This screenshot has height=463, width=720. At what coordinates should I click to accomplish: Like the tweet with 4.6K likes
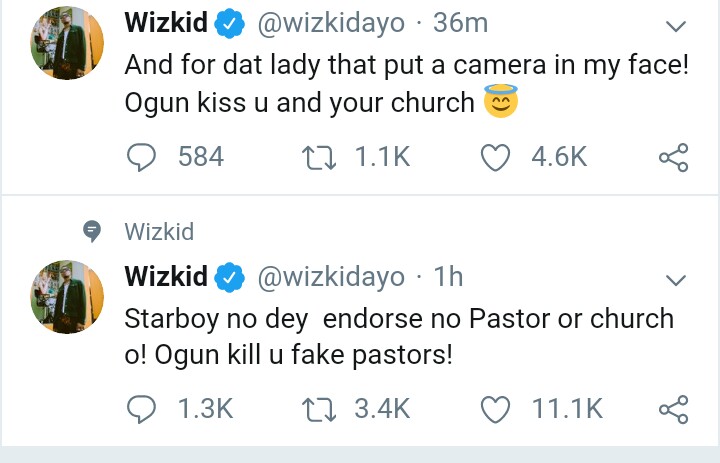point(496,157)
